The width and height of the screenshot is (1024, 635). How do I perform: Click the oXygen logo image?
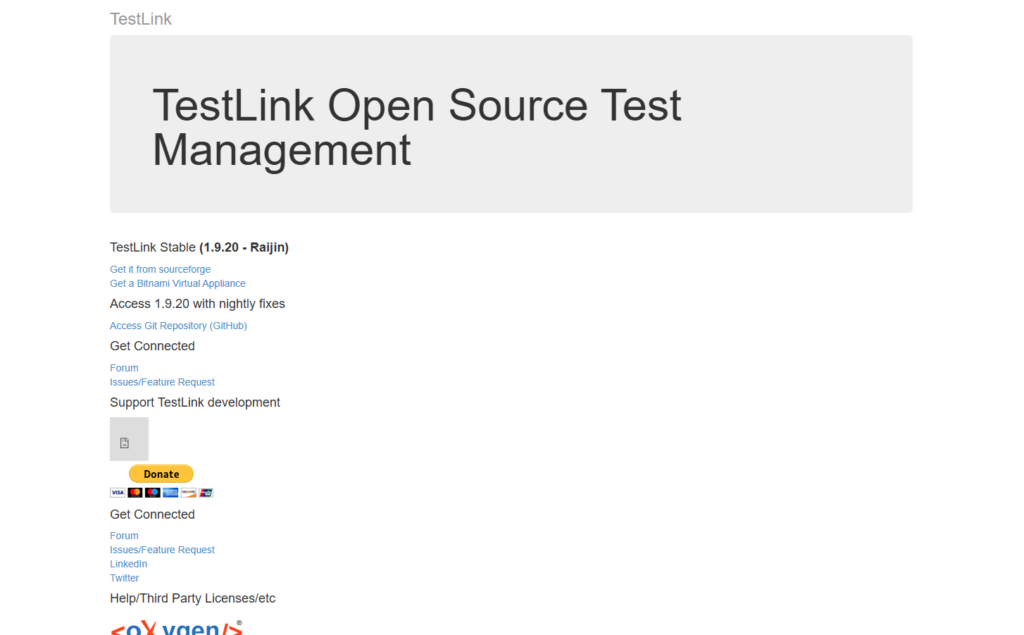176,627
